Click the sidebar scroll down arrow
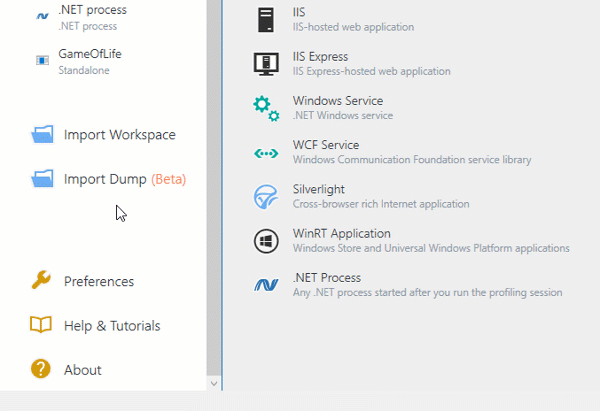 (213, 383)
